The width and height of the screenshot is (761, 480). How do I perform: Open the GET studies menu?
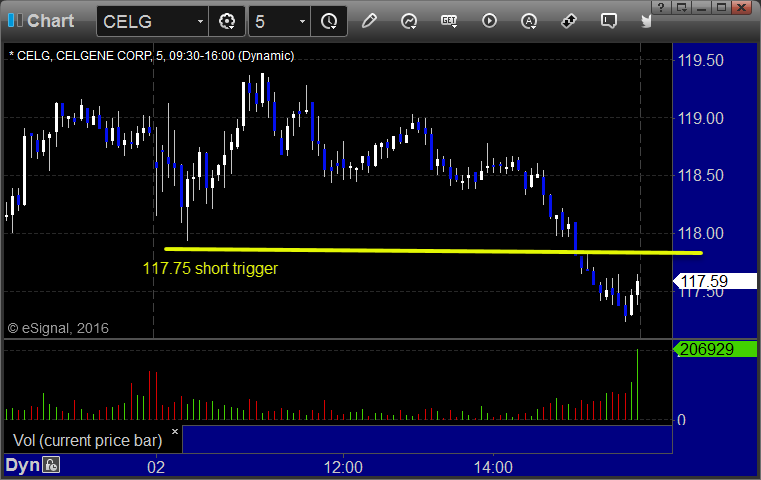tap(449, 21)
